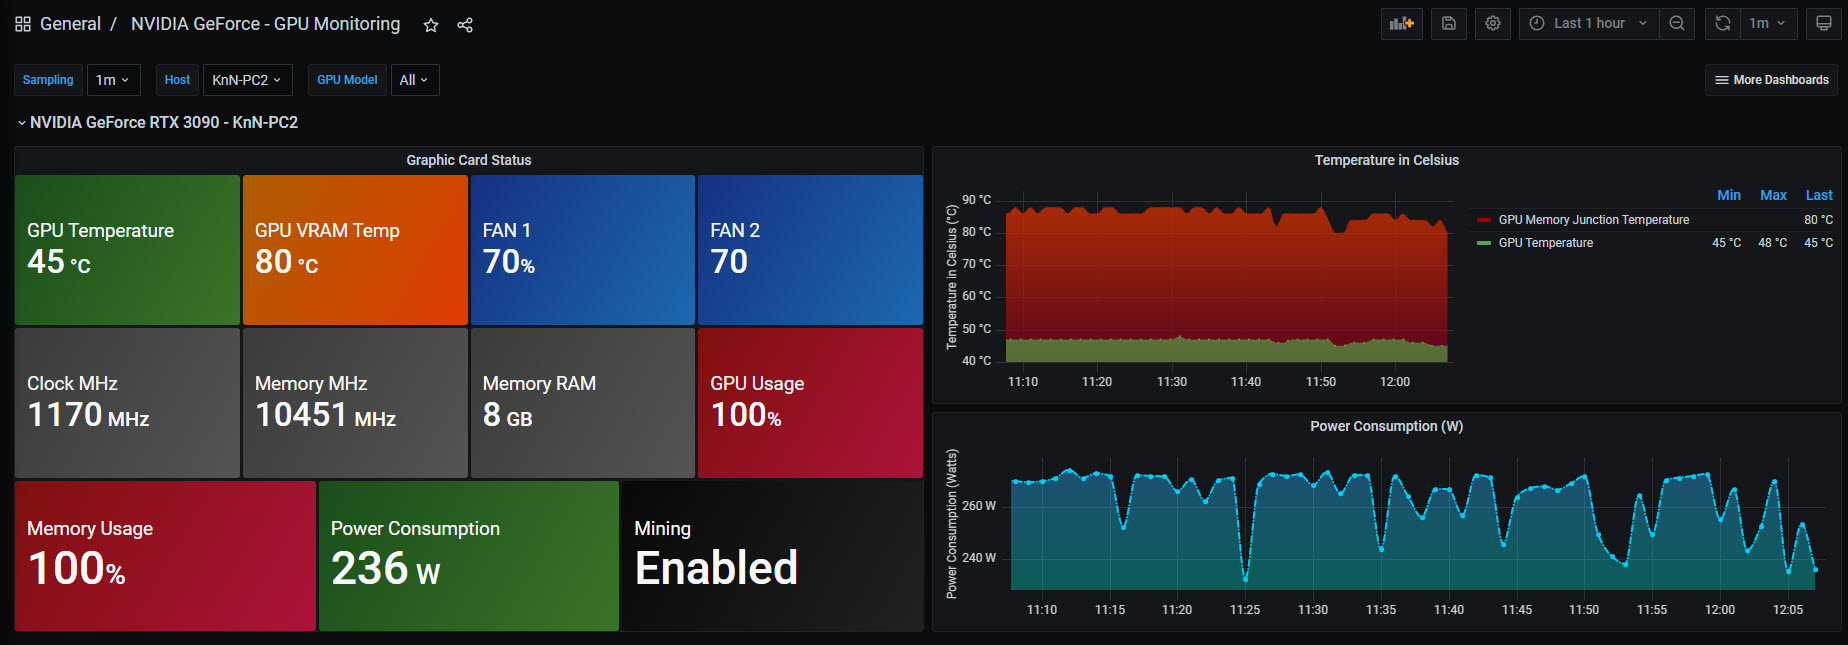Add a new panel to dashboard
This screenshot has height=645, width=1848.
(x=1402, y=23)
